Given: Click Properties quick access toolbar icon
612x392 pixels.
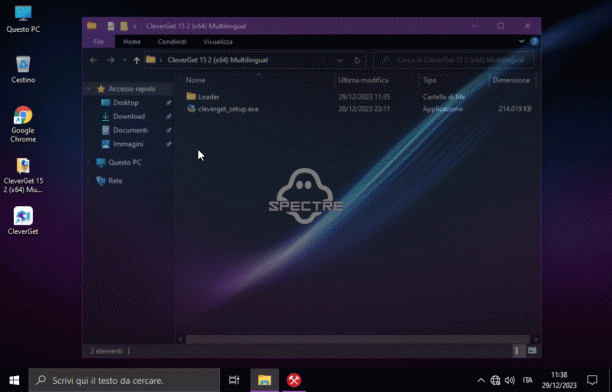Looking at the screenshot, I should [x=111, y=26].
